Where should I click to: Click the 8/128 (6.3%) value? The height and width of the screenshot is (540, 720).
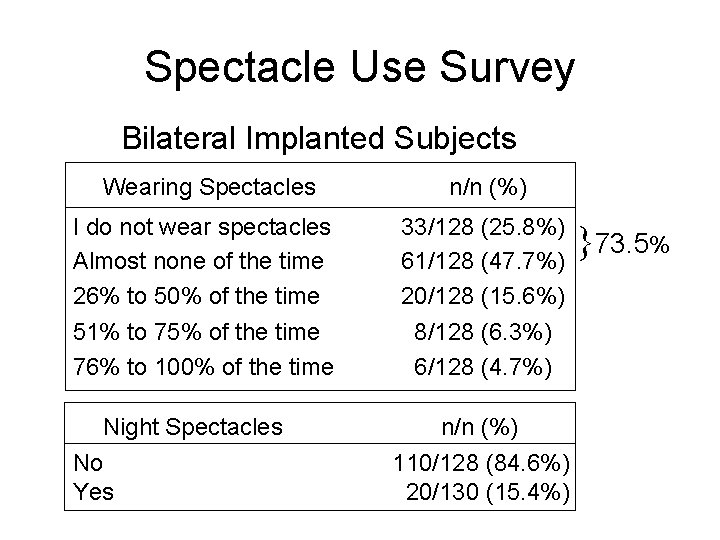coord(483,332)
